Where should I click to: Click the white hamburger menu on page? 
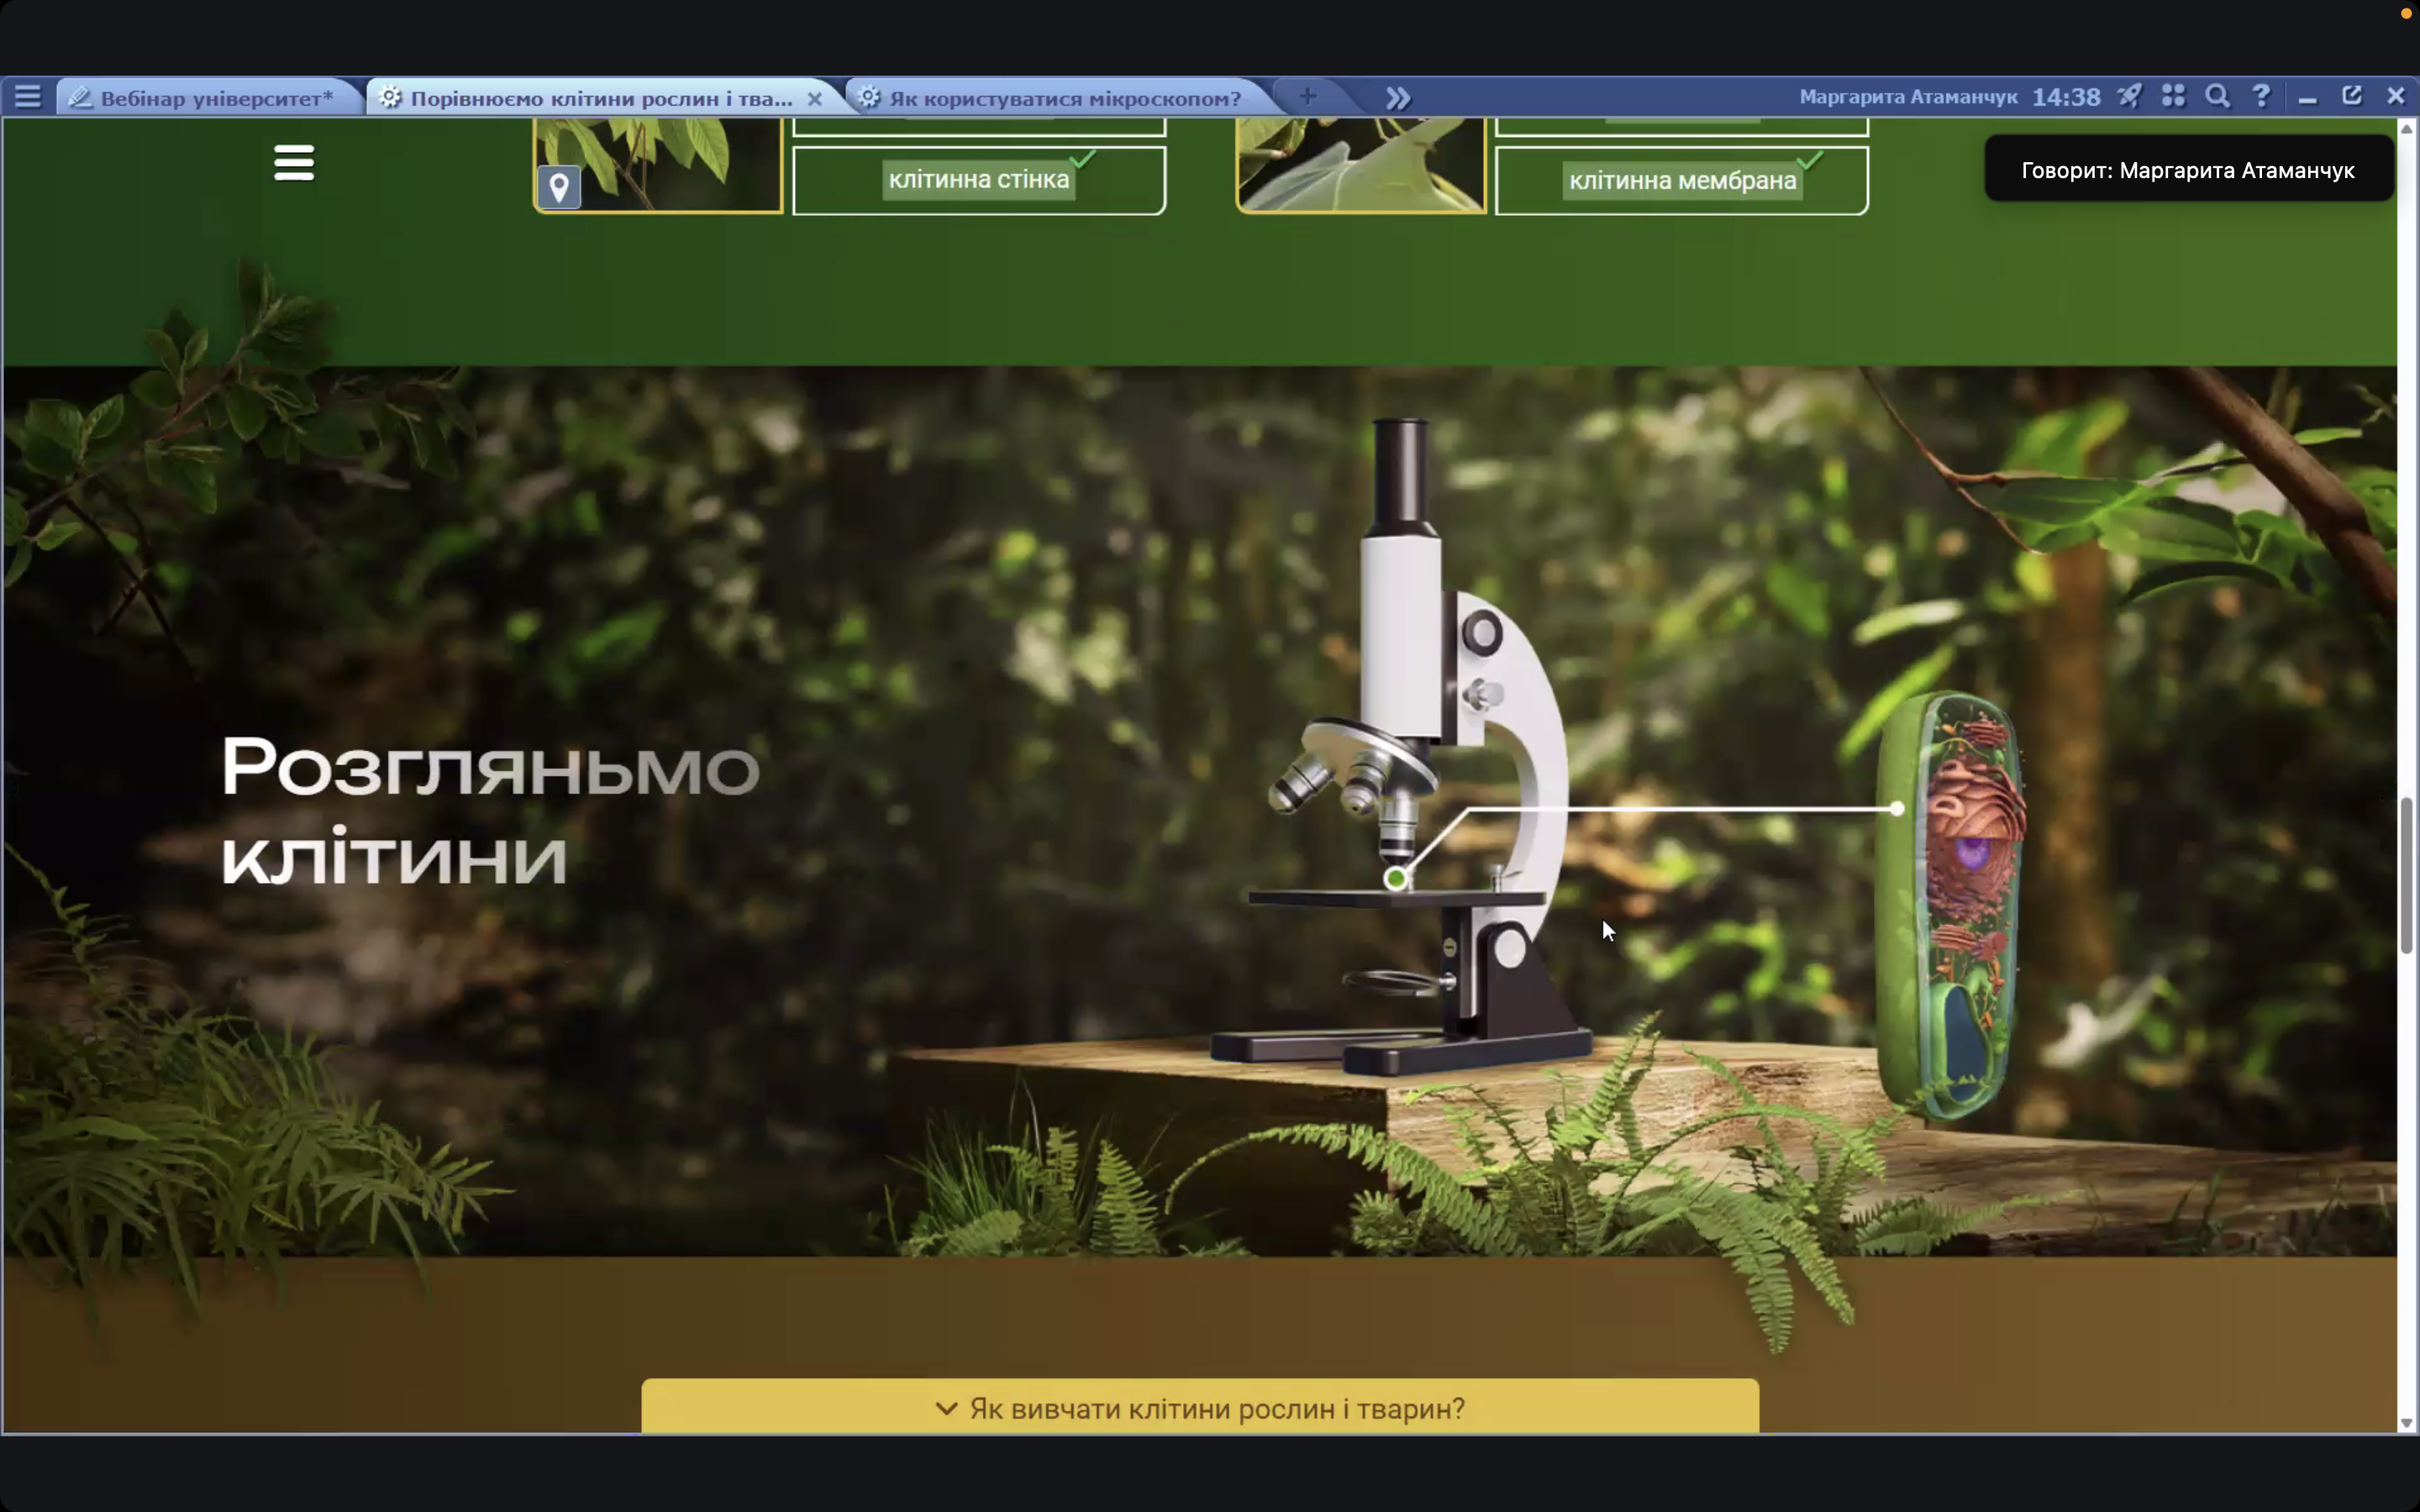(294, 162)
